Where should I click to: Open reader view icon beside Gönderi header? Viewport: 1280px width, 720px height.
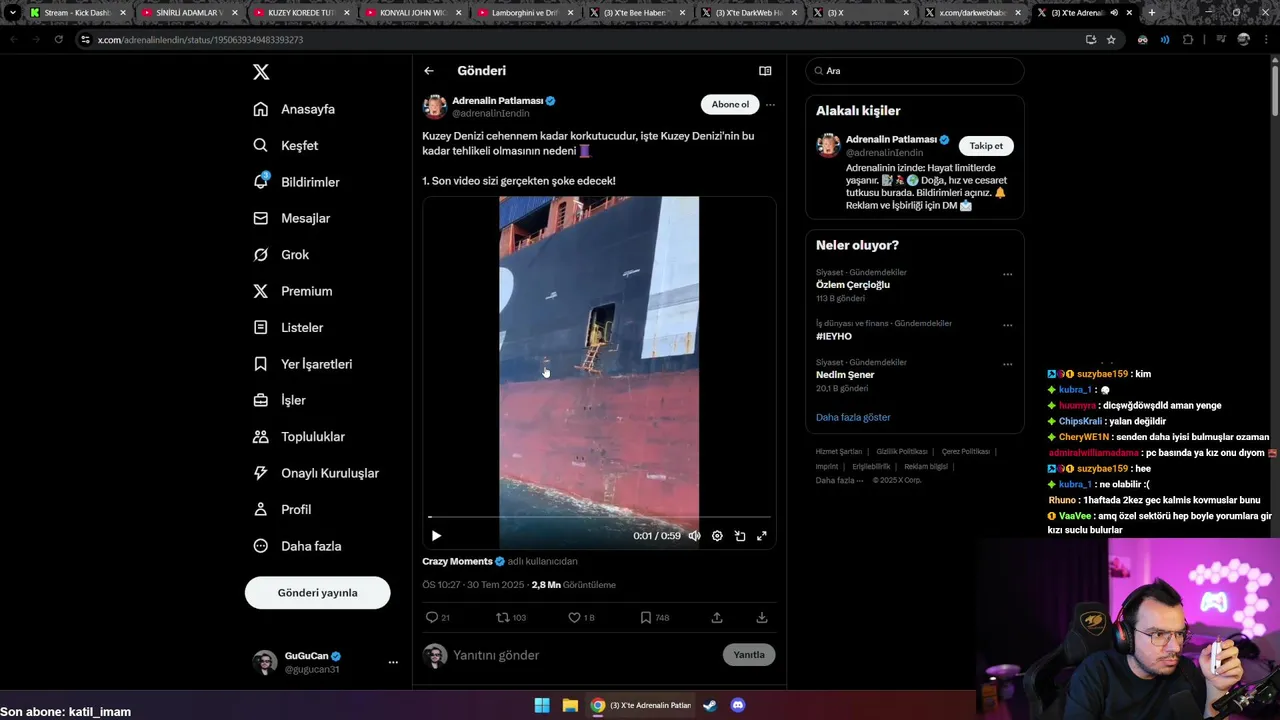765,71
